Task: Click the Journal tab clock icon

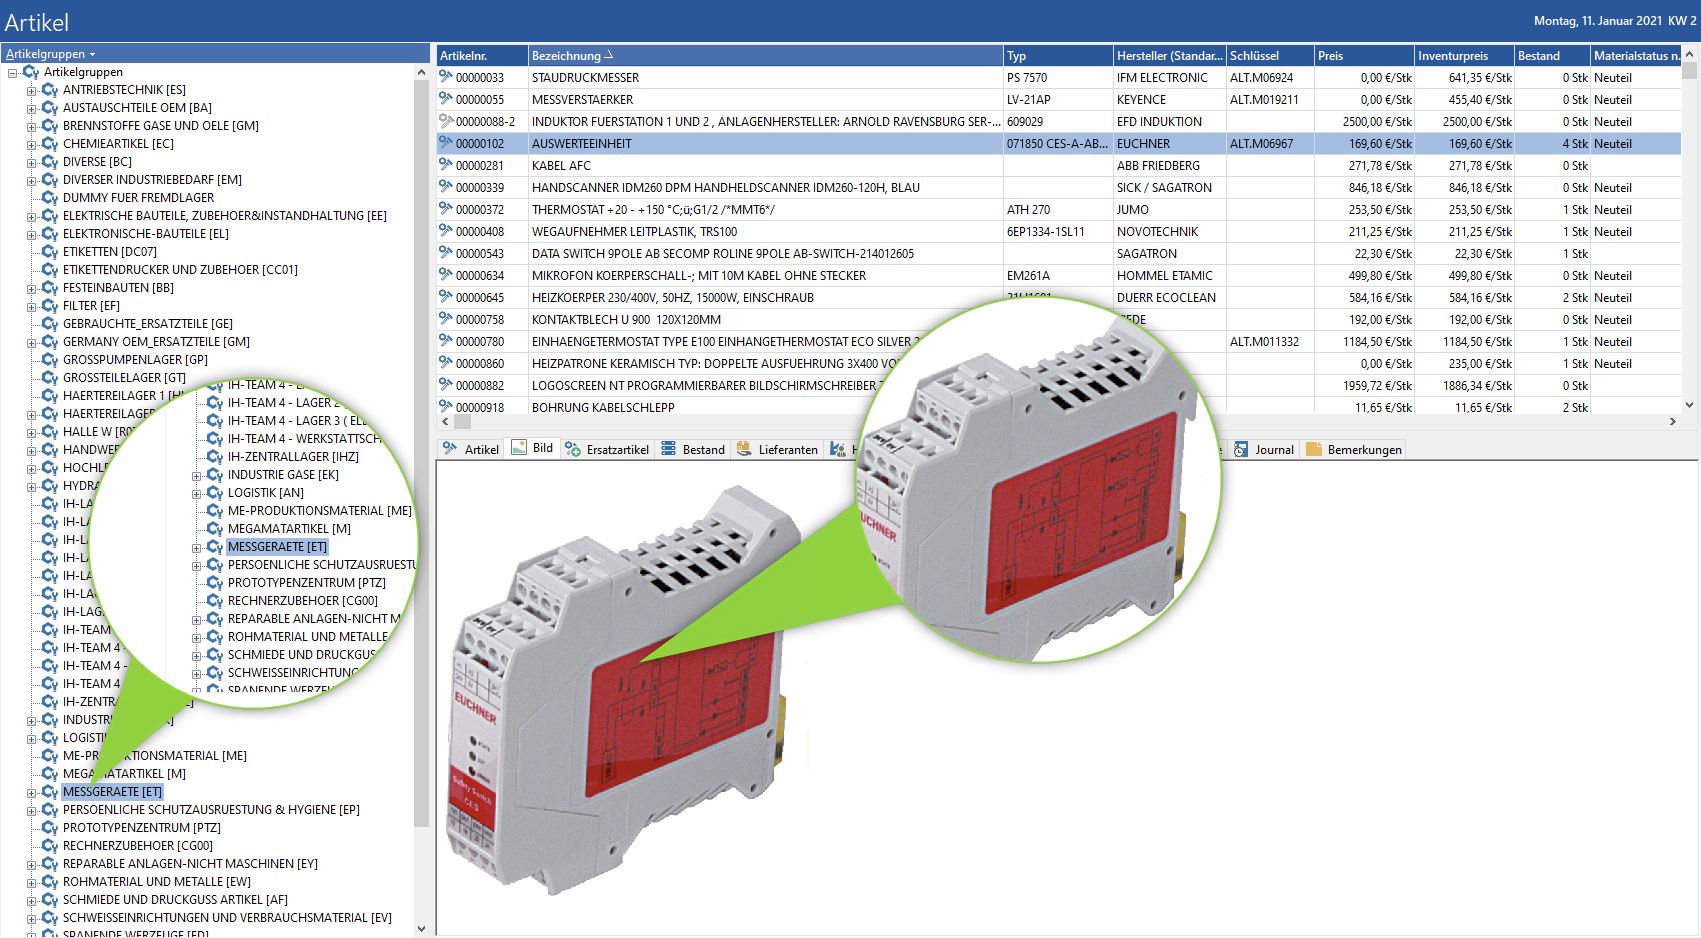Action: coord(1241,449)
